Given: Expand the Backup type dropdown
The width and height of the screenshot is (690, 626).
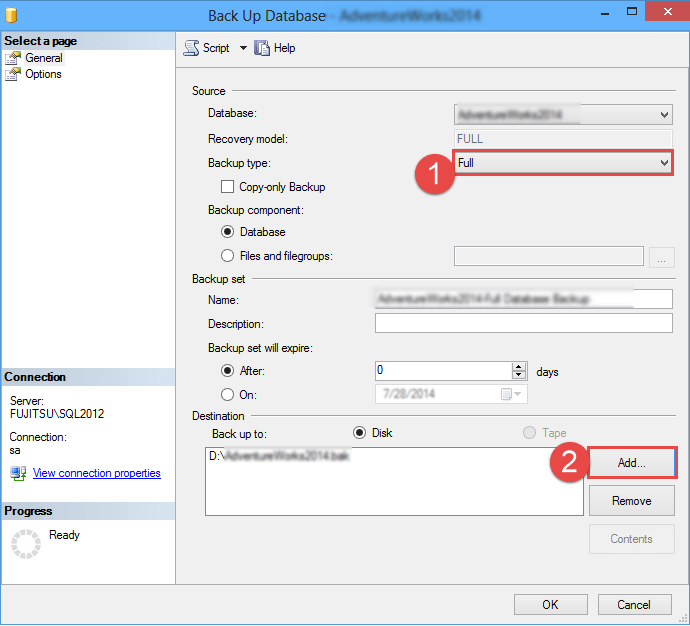Looking at the screenshot, I should coord(664,162).
